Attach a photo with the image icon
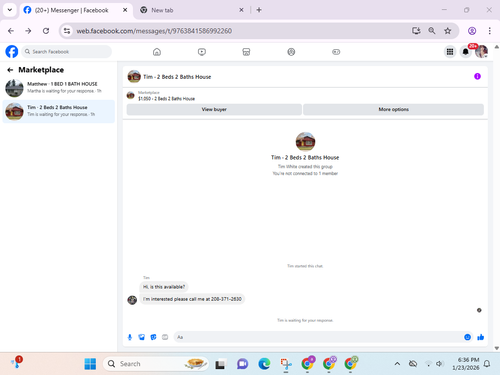This screenshot has width=500, height=375. (x=142, y=337)
